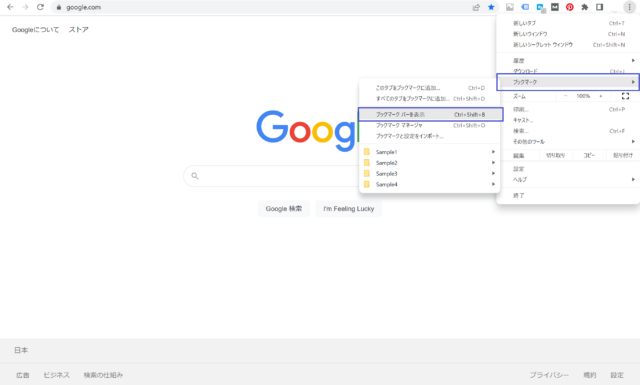Select 新しいウィンドウ menu item
Image resolution: width=640 pixels, height=385 pixels.
pyautogui.click(x=568, y=34)
